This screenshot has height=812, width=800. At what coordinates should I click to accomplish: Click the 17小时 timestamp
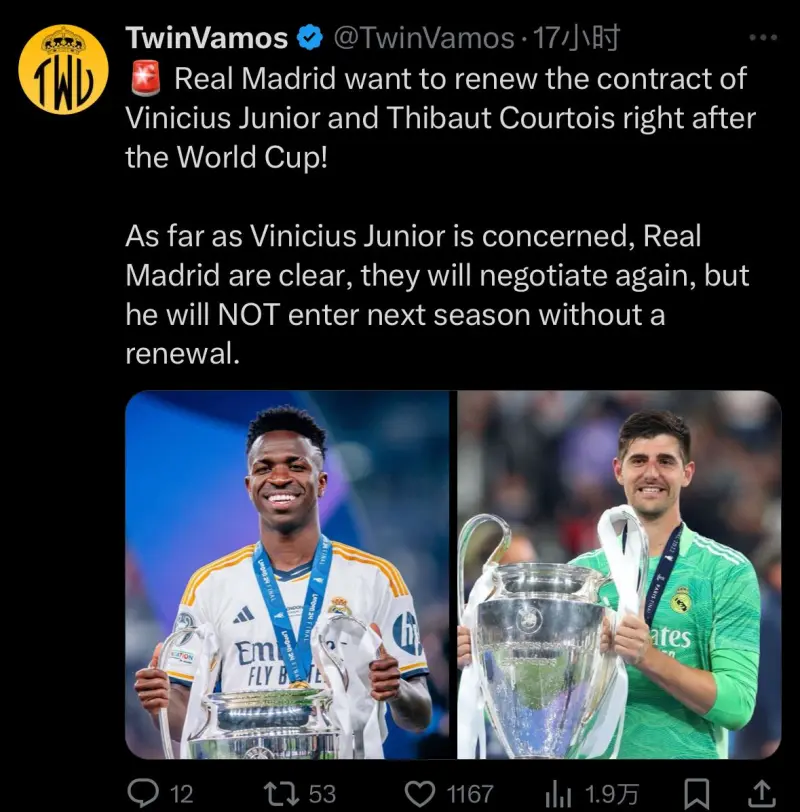[576, 38]
